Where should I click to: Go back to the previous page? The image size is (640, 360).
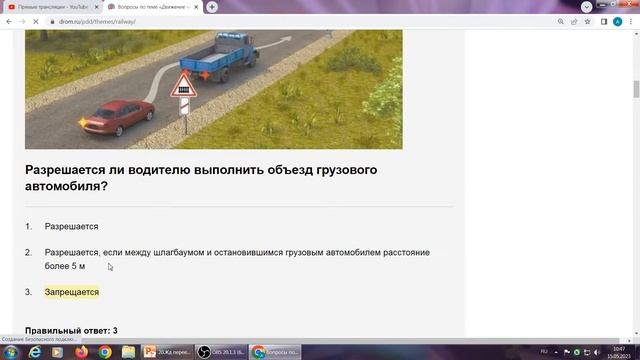pos(9,22)
